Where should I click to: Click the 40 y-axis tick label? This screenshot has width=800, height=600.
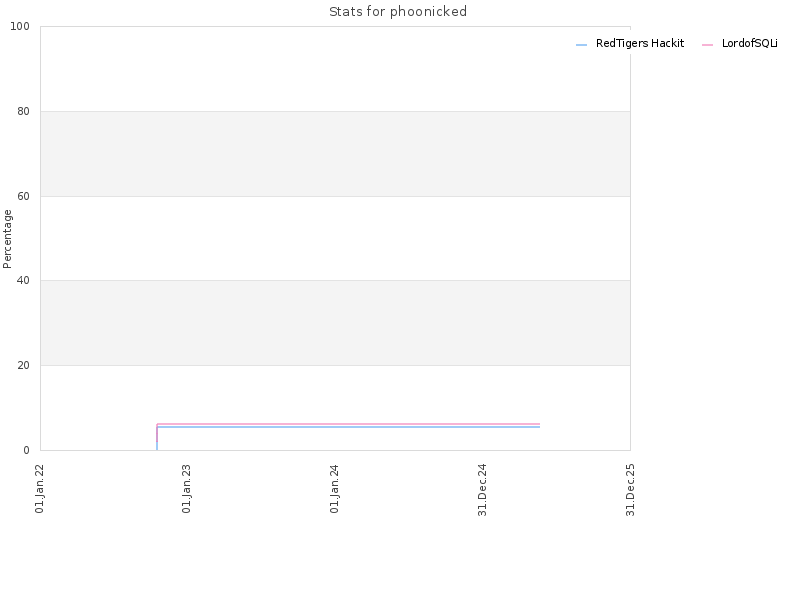point(23,281)
